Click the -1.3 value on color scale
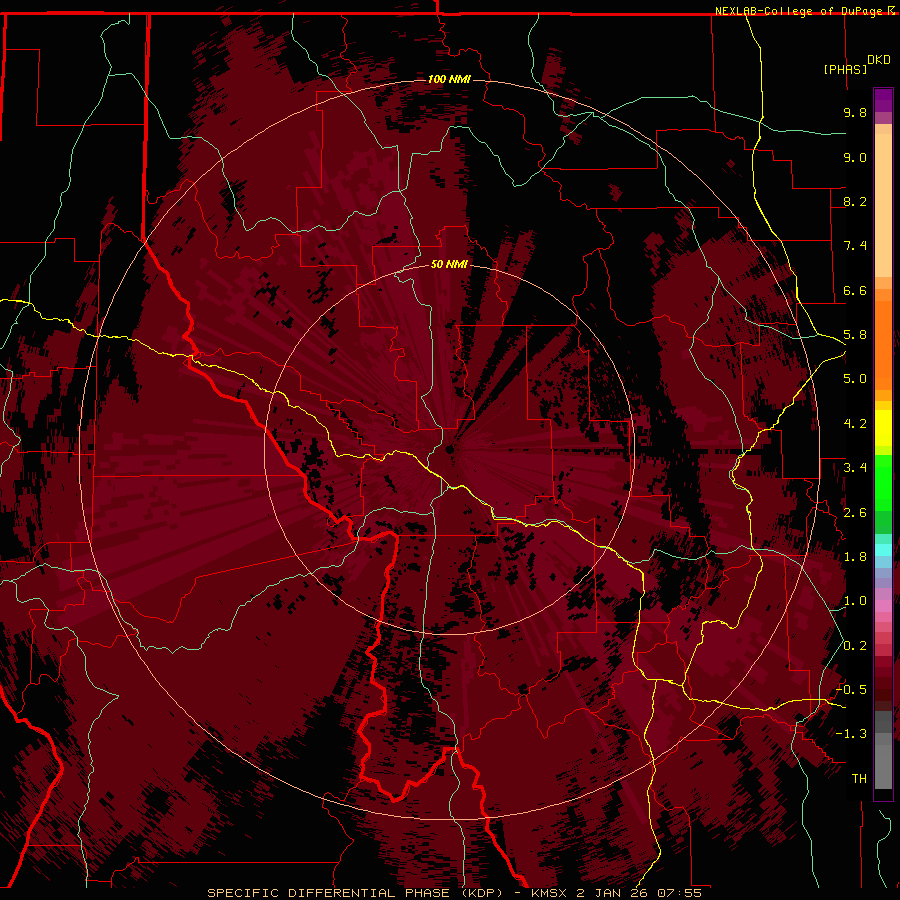The width and height of the screenshot is (900, 900). click(x=852, y=734)
